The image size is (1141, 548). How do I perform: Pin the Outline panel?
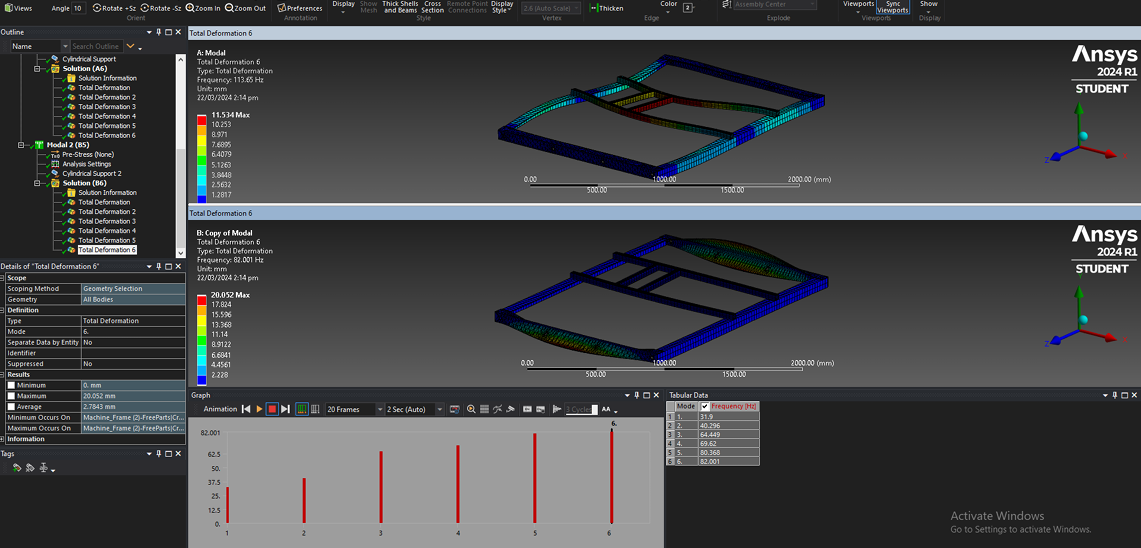coord(158,32)
